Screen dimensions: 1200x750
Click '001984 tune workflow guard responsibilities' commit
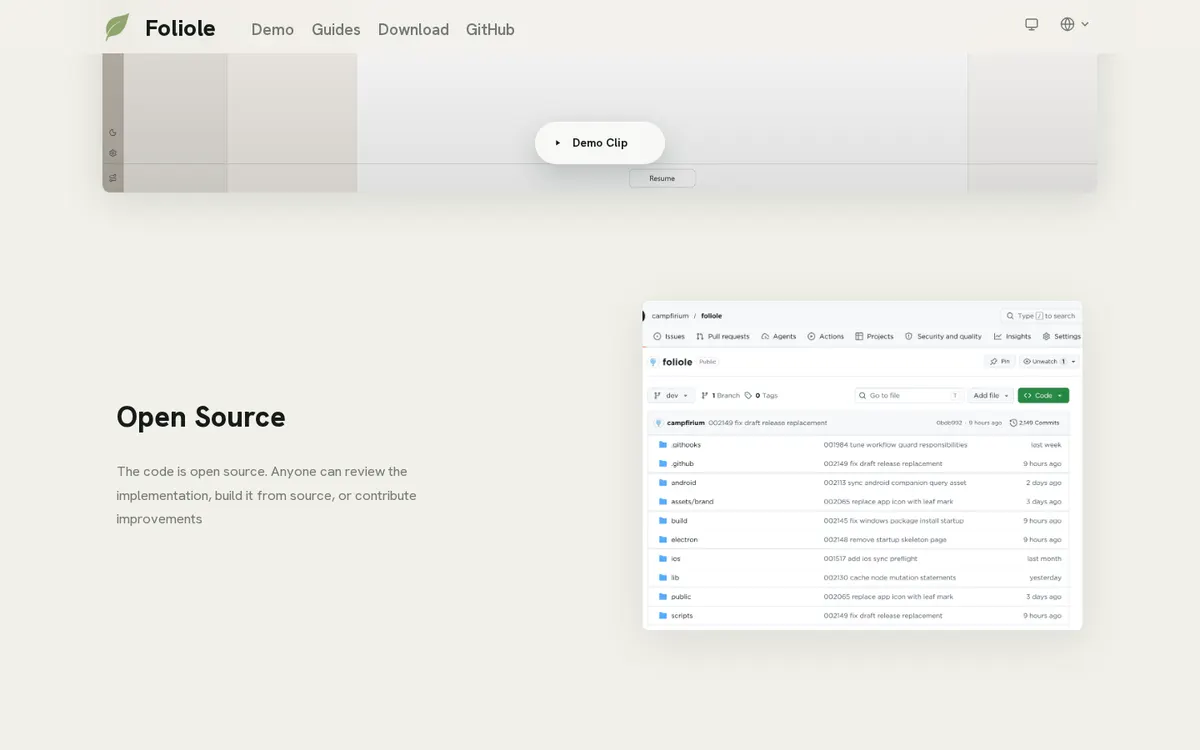[x=896, y=445]
